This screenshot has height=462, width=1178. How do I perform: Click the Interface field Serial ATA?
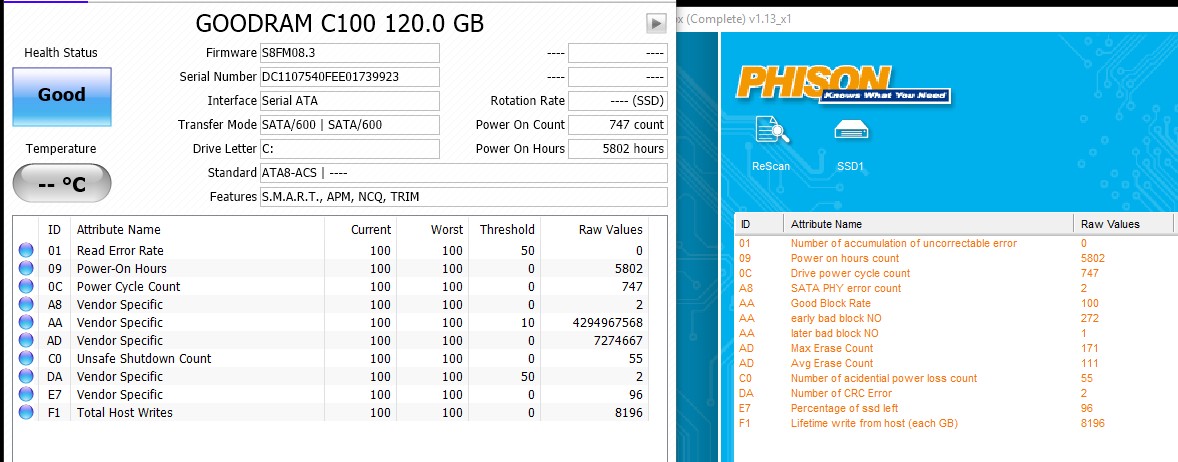[349, 101]
